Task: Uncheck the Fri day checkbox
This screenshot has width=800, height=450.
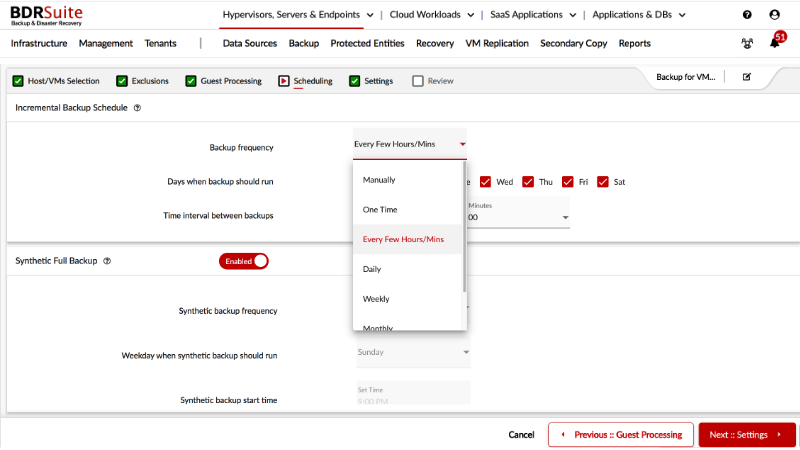Action: [568, 182]
